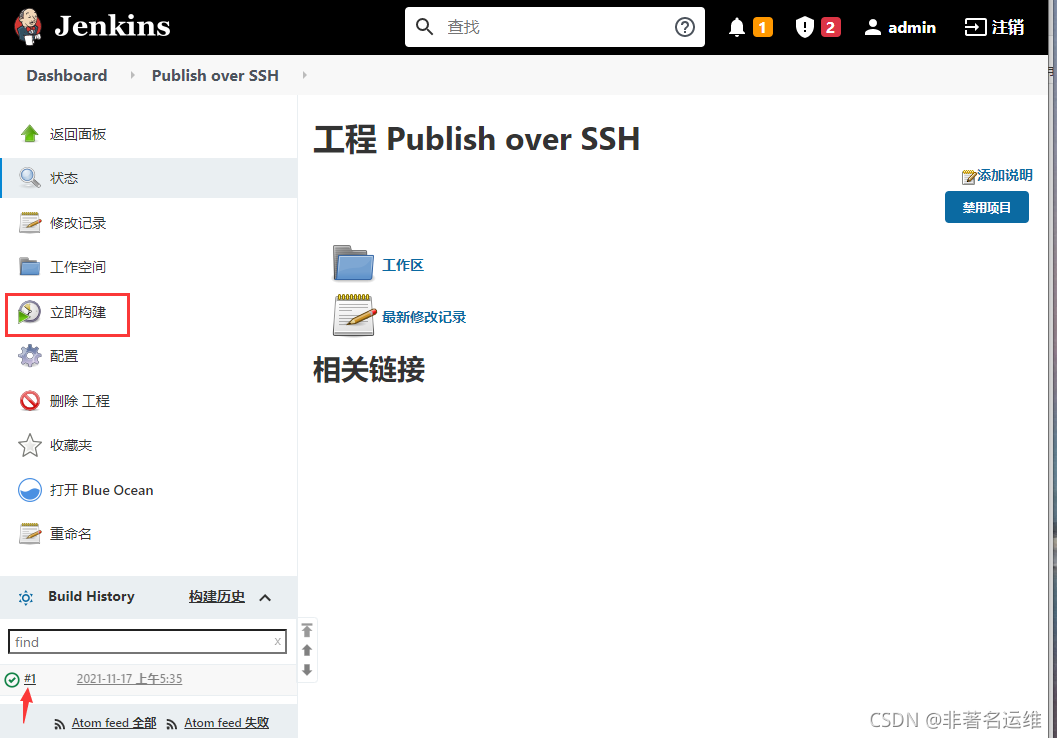The image size is (1057, 738).
Task: Open Atom feed 全部 link
Action: 114,722
